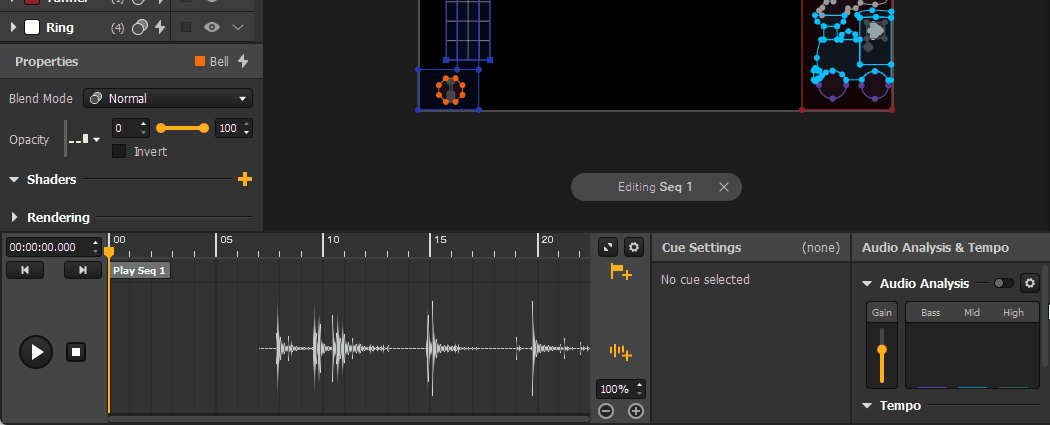Collapse the Tempo section

(x=867, y=406)
